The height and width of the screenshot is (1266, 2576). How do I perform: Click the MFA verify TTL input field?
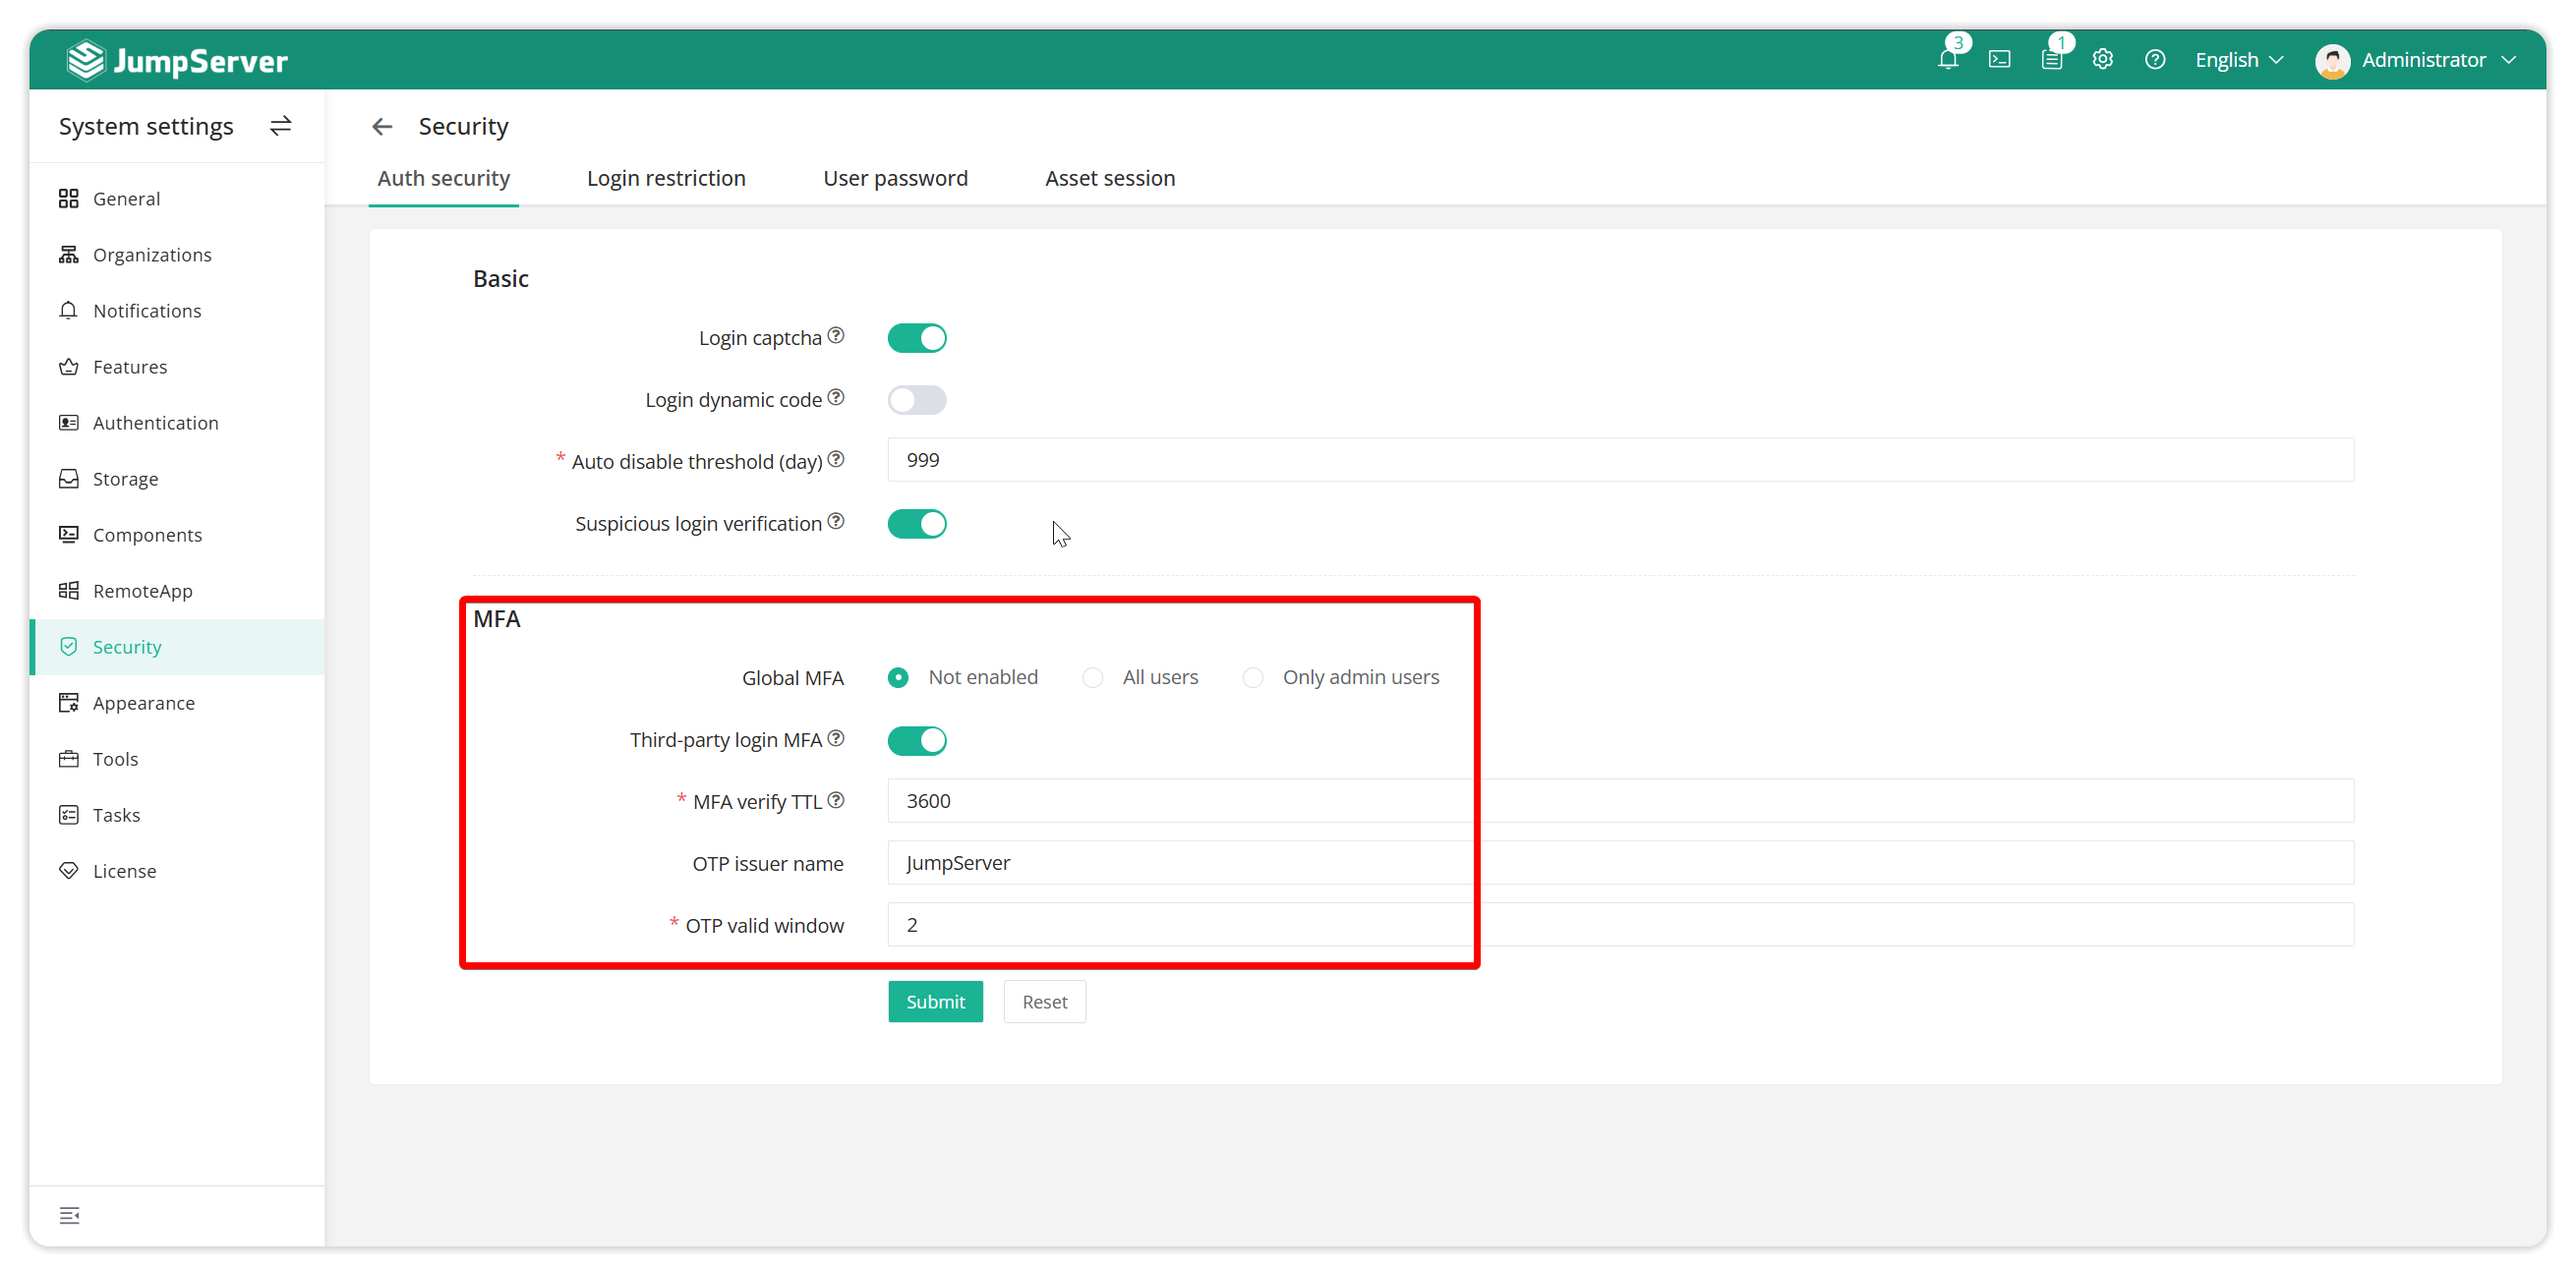click(1620, 801)
